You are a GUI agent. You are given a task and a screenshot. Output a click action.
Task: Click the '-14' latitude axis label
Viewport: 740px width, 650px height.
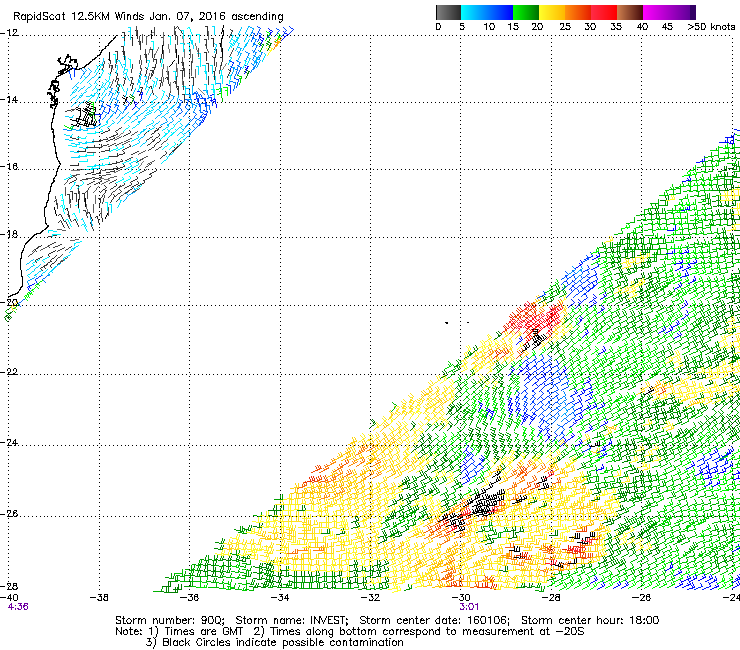9,100
